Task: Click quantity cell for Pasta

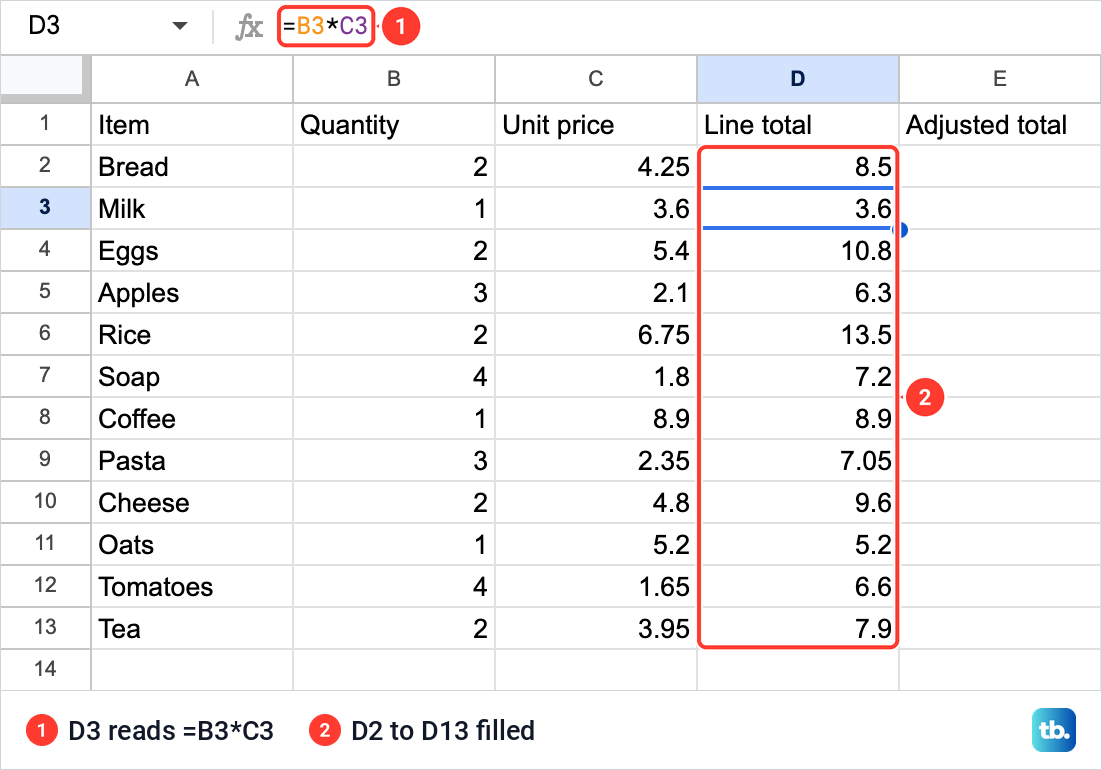Action: pyautogui.click(x=394, y=460)
